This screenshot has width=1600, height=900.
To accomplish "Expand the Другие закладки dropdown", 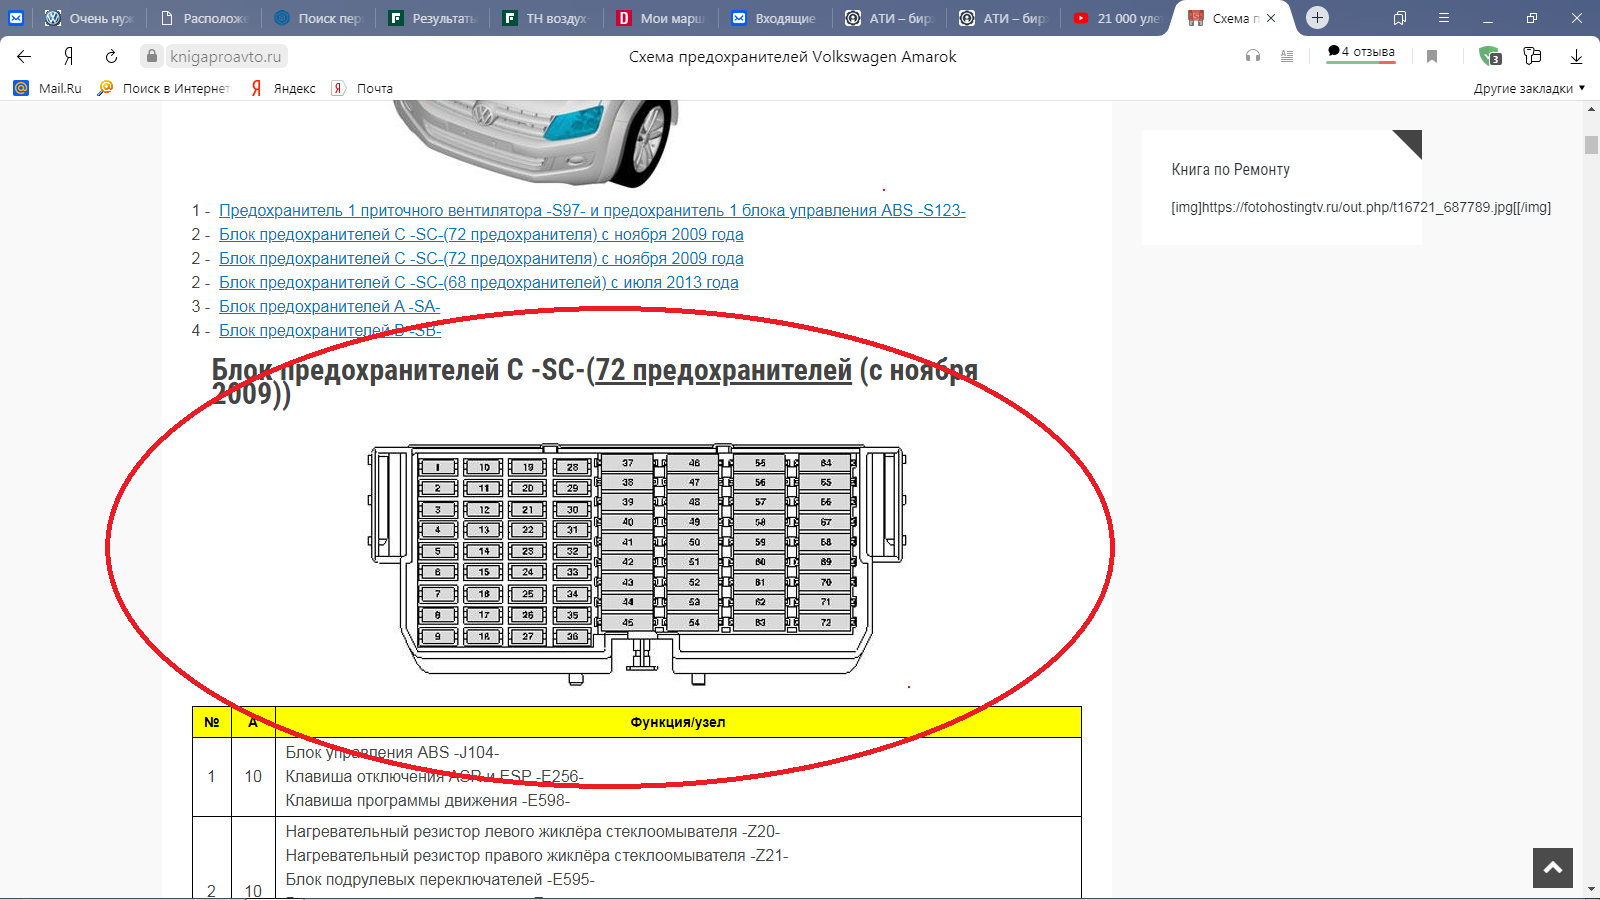I will (x=1529, y=88).
